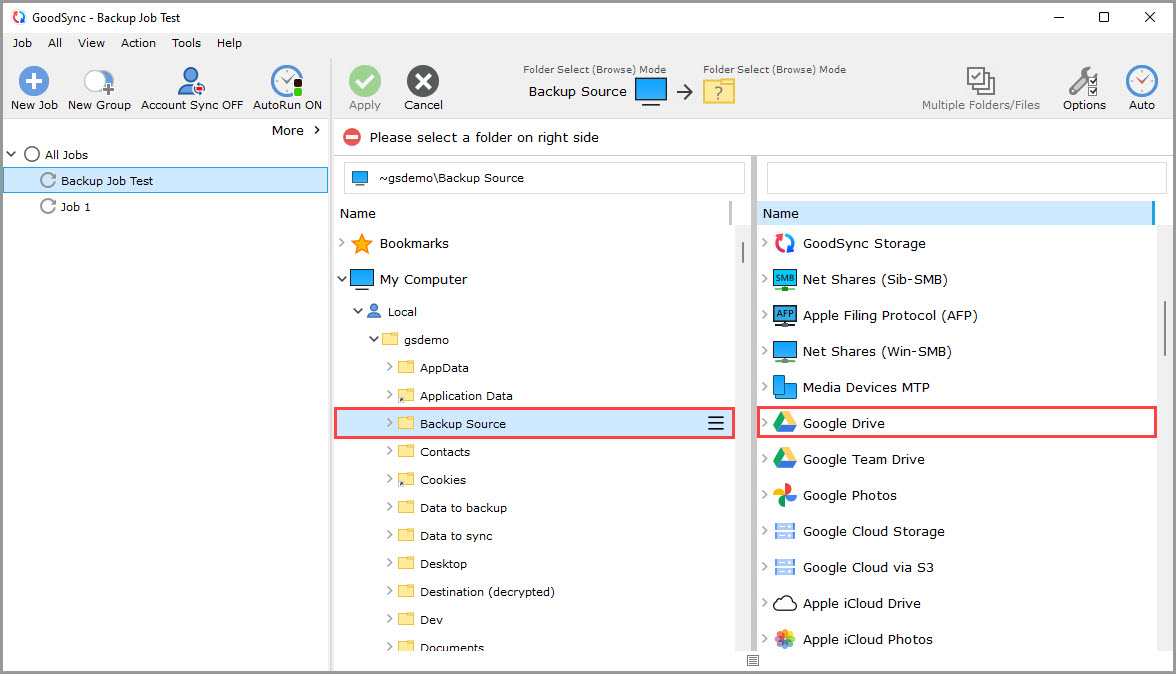The image size is (1176, 674).
Task: Select the Backup Job Test job
Action: (x=166, y=180)
